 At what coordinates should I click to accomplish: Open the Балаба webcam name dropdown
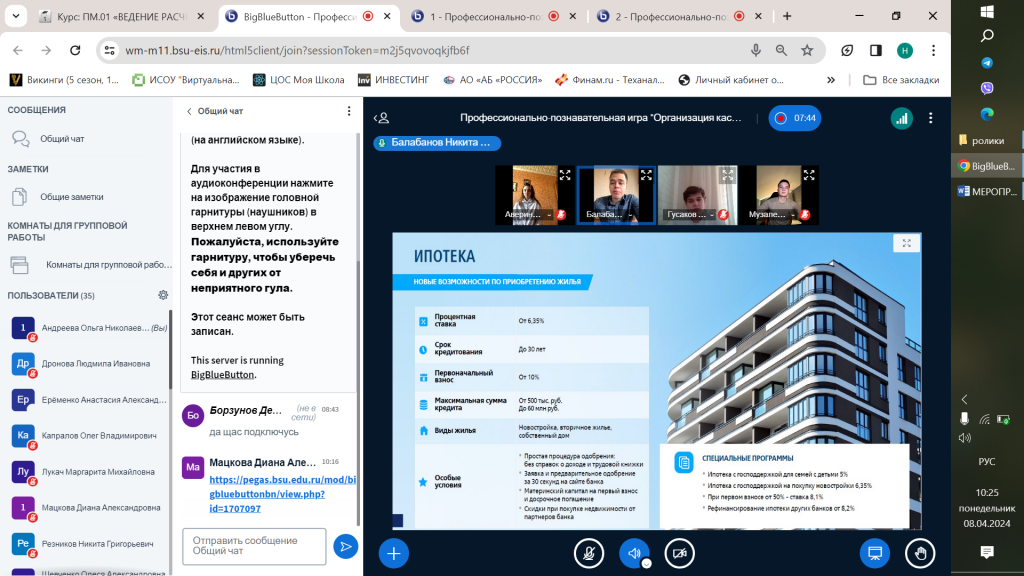click(x=609, y=214)
